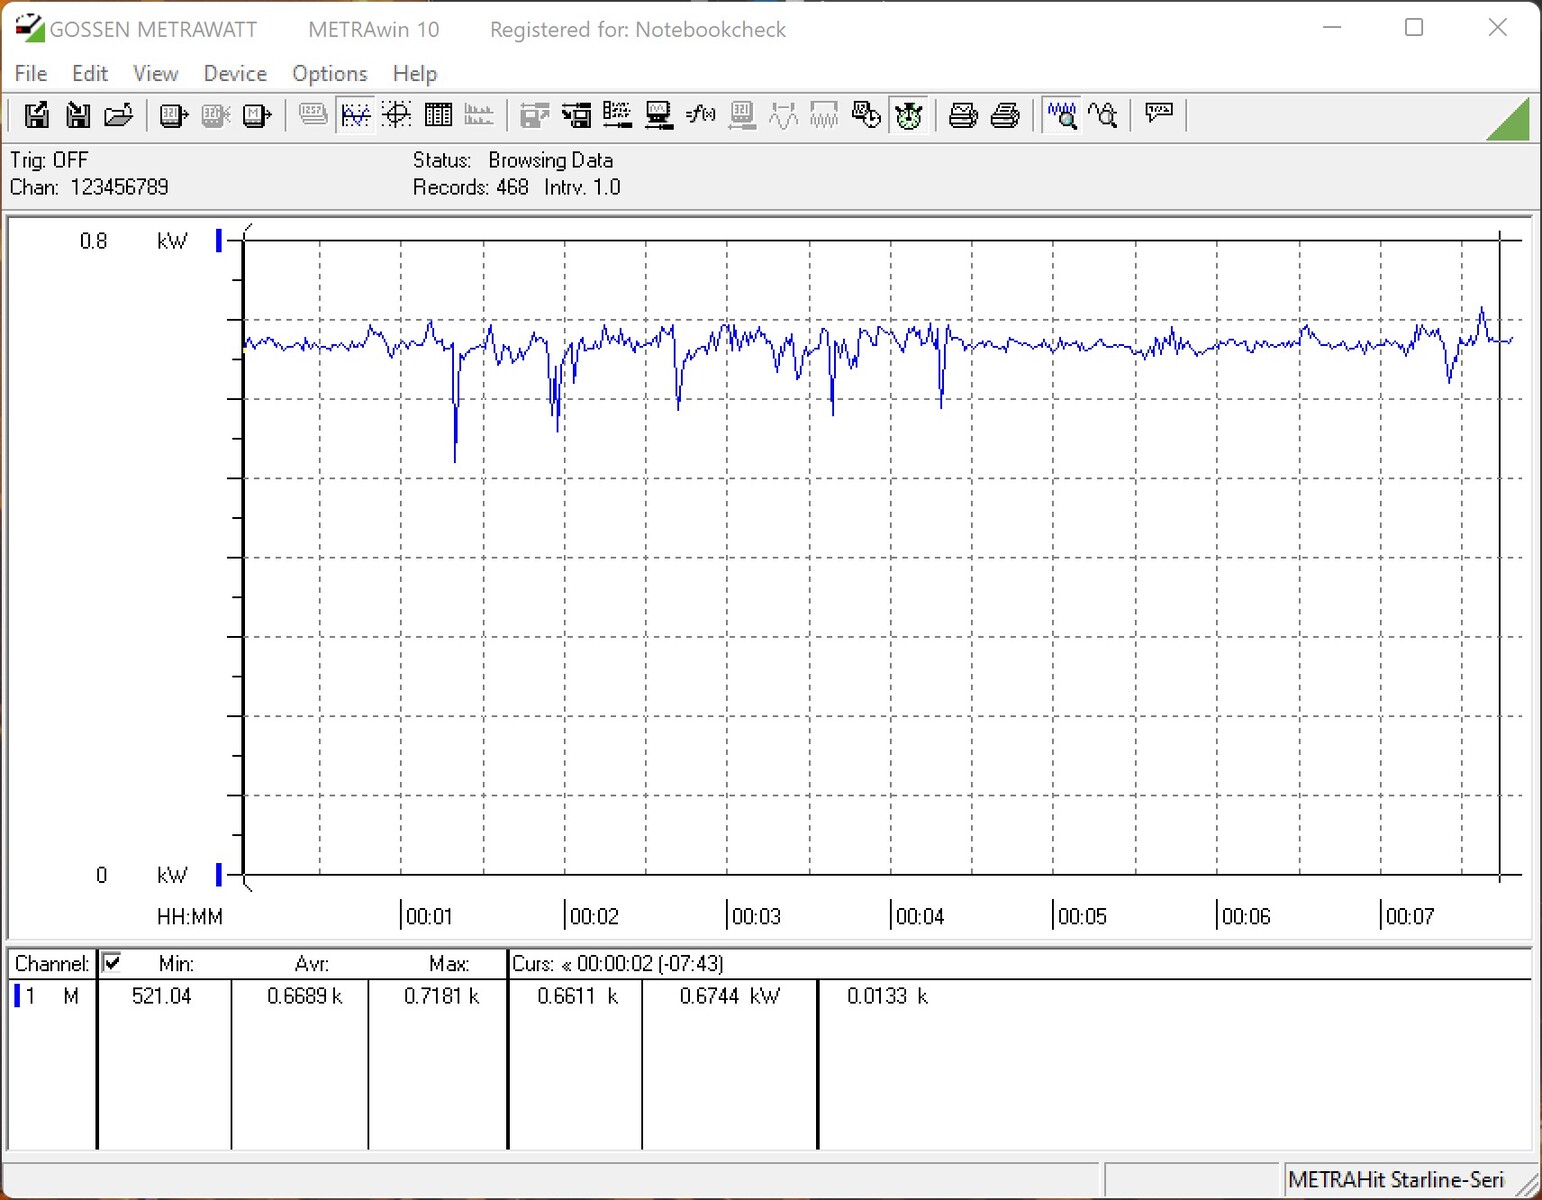1542x1200 pixels.
Task: Open the math function f(x) tool
Action: tap(700, 116)
